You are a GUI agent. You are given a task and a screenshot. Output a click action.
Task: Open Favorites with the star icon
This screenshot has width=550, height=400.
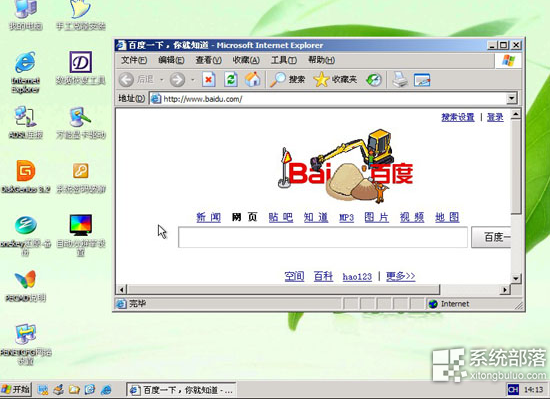335,80
